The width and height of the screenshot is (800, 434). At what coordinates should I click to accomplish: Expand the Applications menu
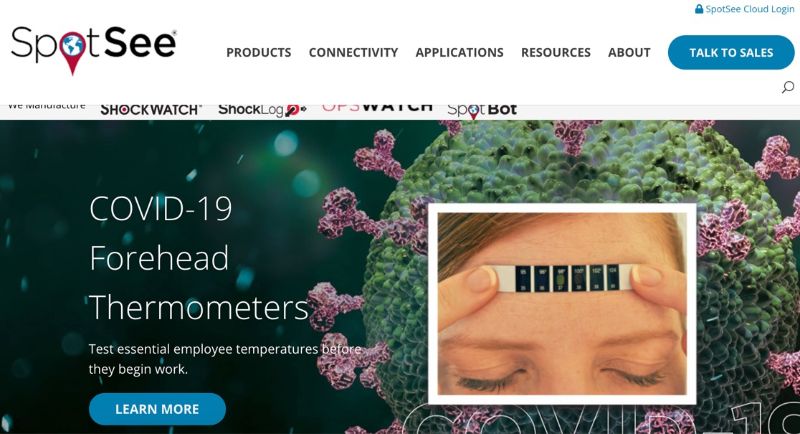(x=459, y=53)
